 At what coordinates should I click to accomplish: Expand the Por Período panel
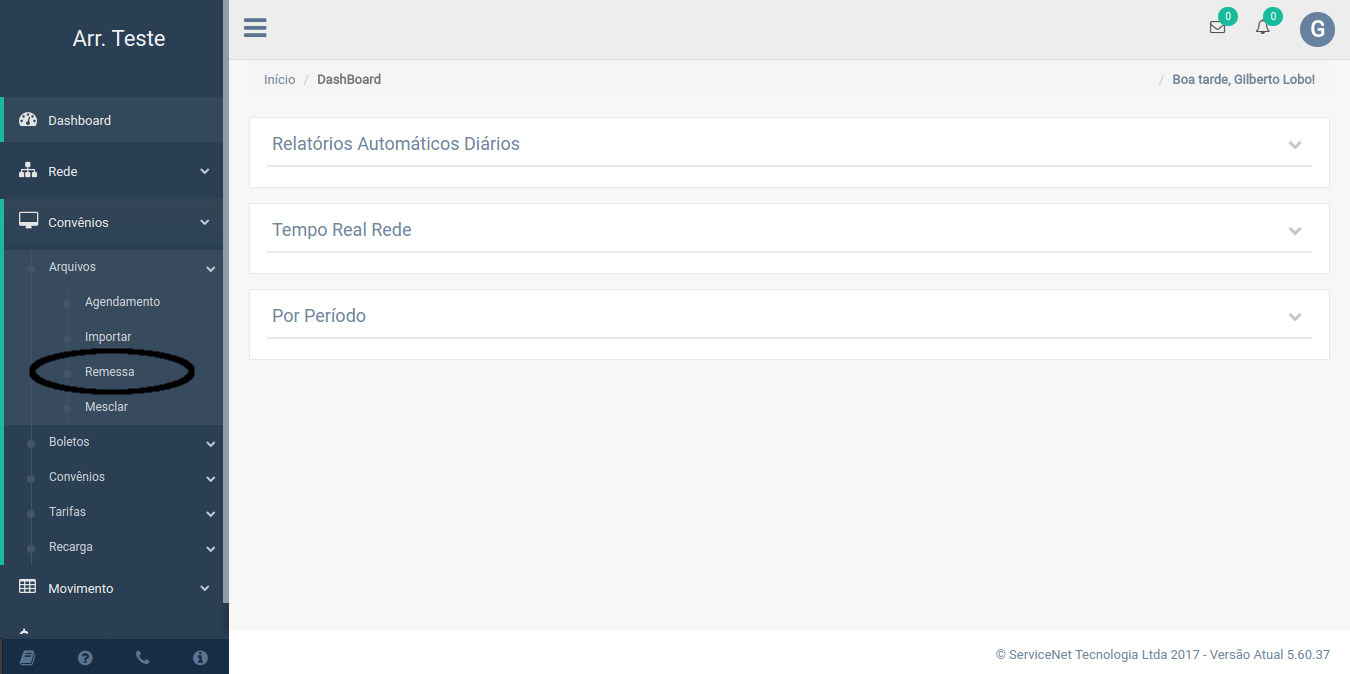[1295, 317]
